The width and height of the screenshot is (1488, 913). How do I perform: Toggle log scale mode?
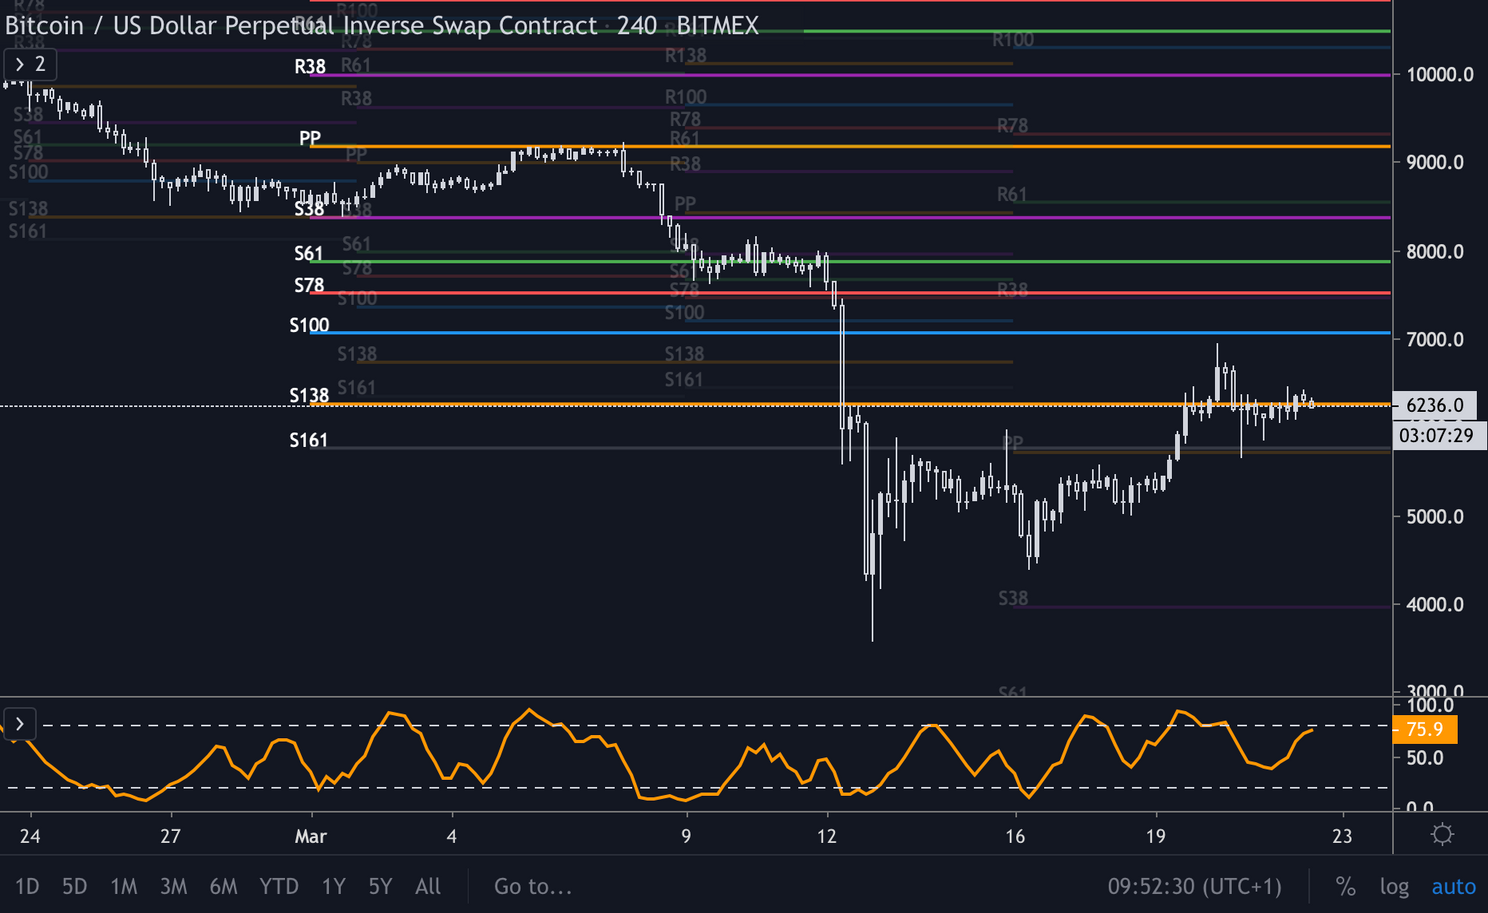tap(1395, 886)
